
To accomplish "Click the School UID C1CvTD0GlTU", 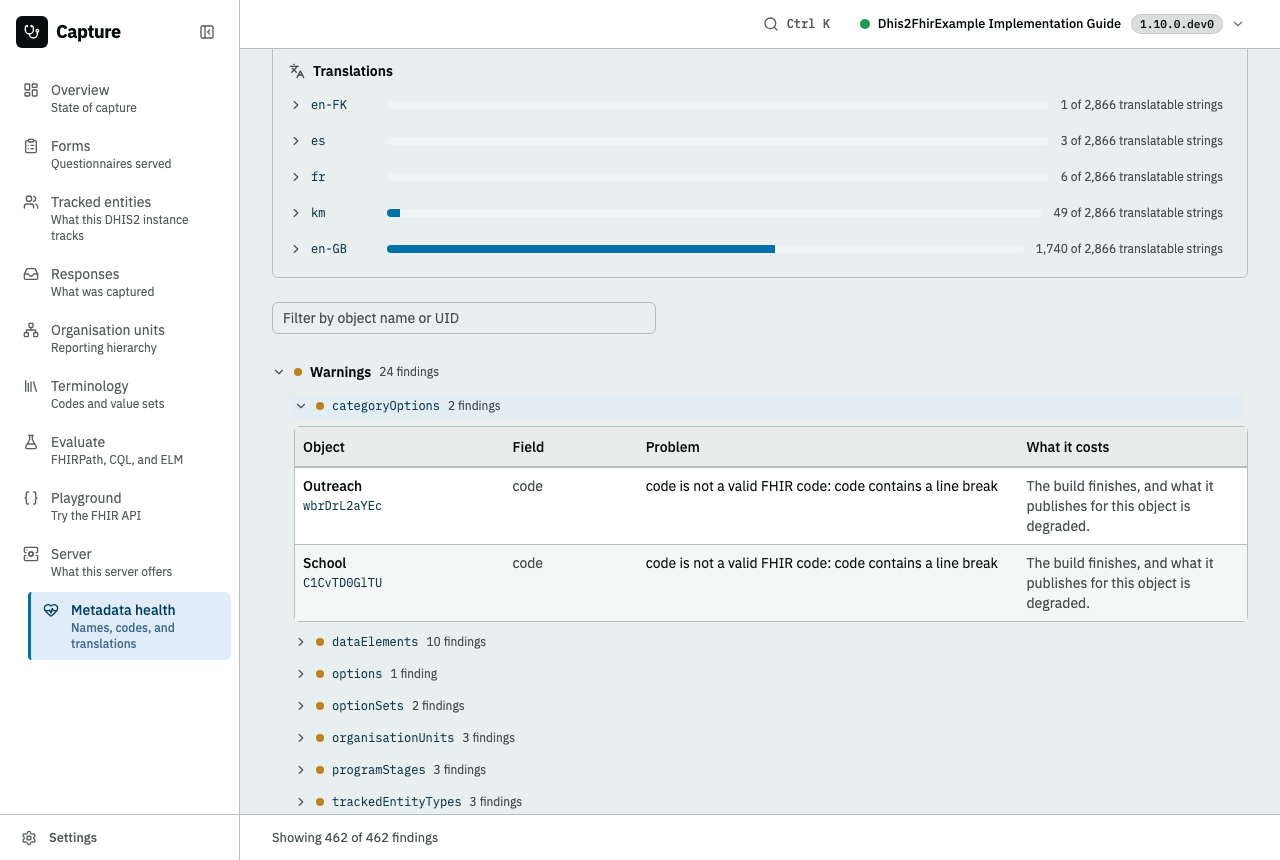I will click(342, 583).
